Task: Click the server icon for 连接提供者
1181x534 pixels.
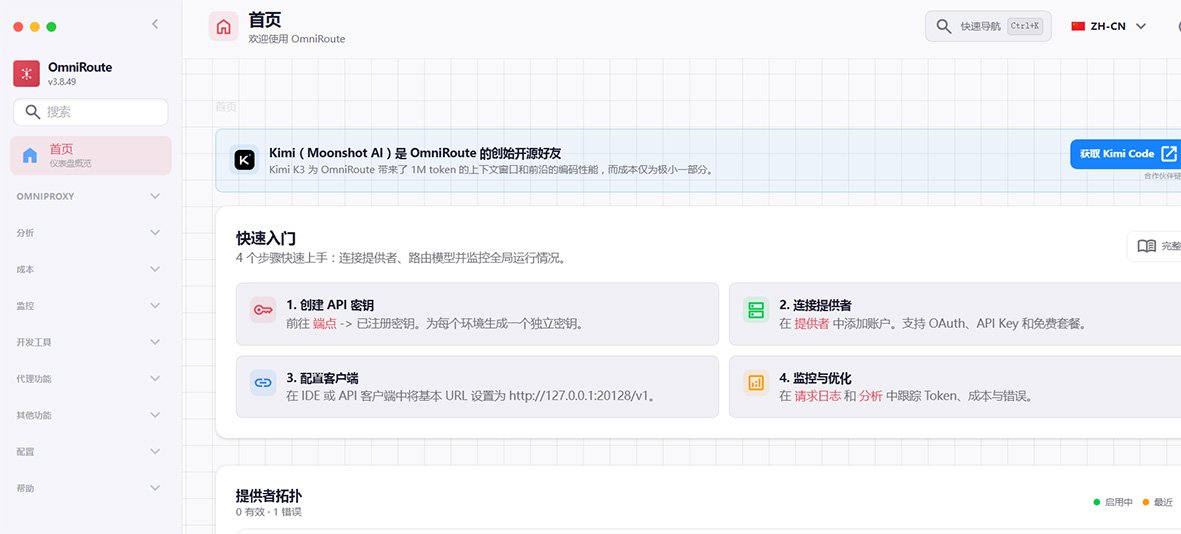Action: [756, 310]
